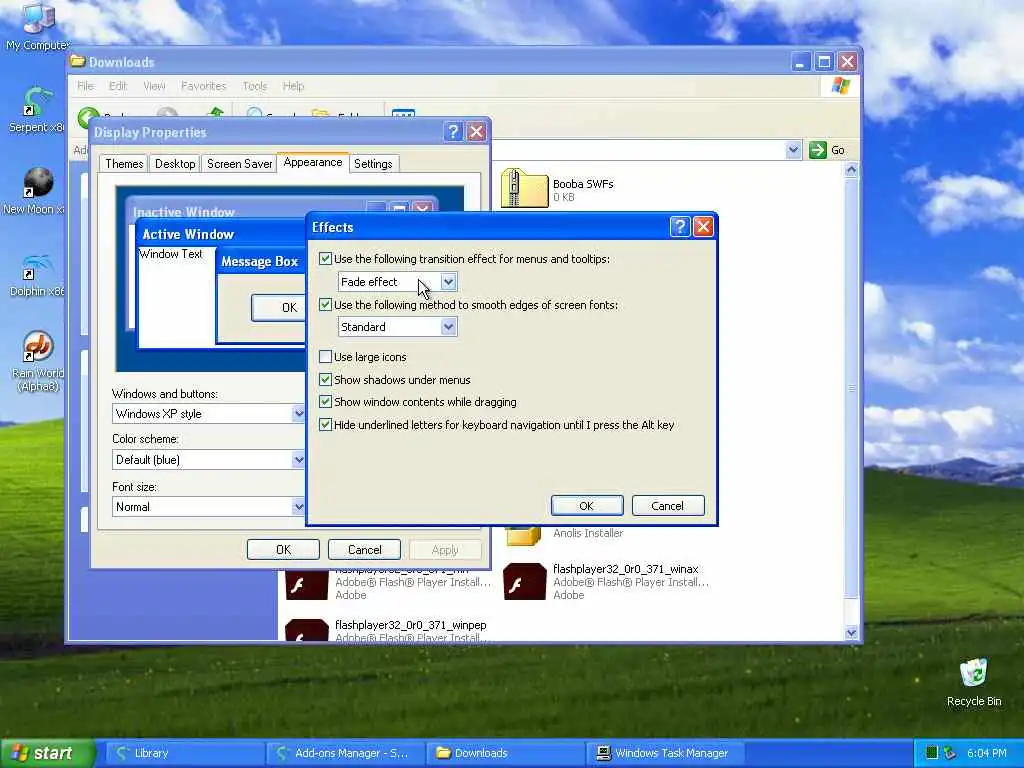Toggle transition effect for menus and tooltips
Viewport: 1024px width, 768px height.
(x=325, y=259)
